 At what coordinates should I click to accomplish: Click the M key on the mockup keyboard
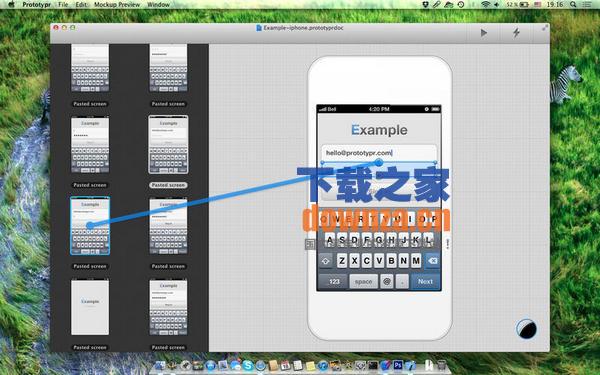(x=416, y=261)
